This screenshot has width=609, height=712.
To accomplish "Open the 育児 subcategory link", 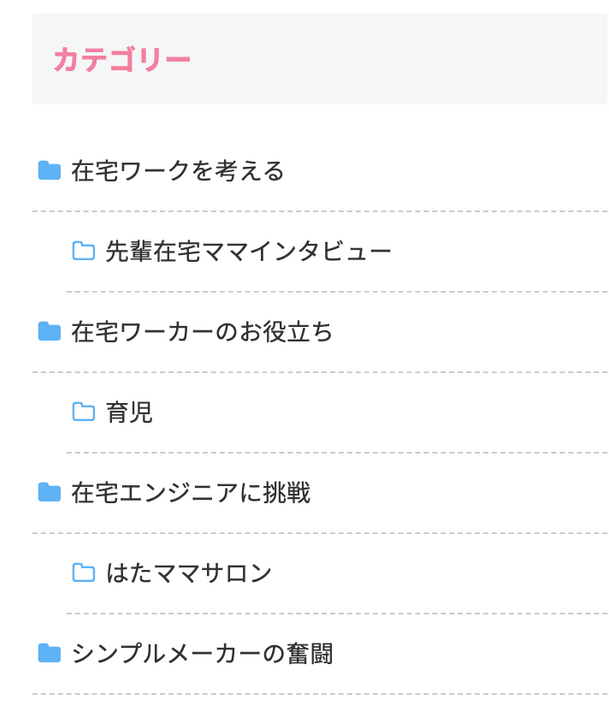I will click(129, 412).
